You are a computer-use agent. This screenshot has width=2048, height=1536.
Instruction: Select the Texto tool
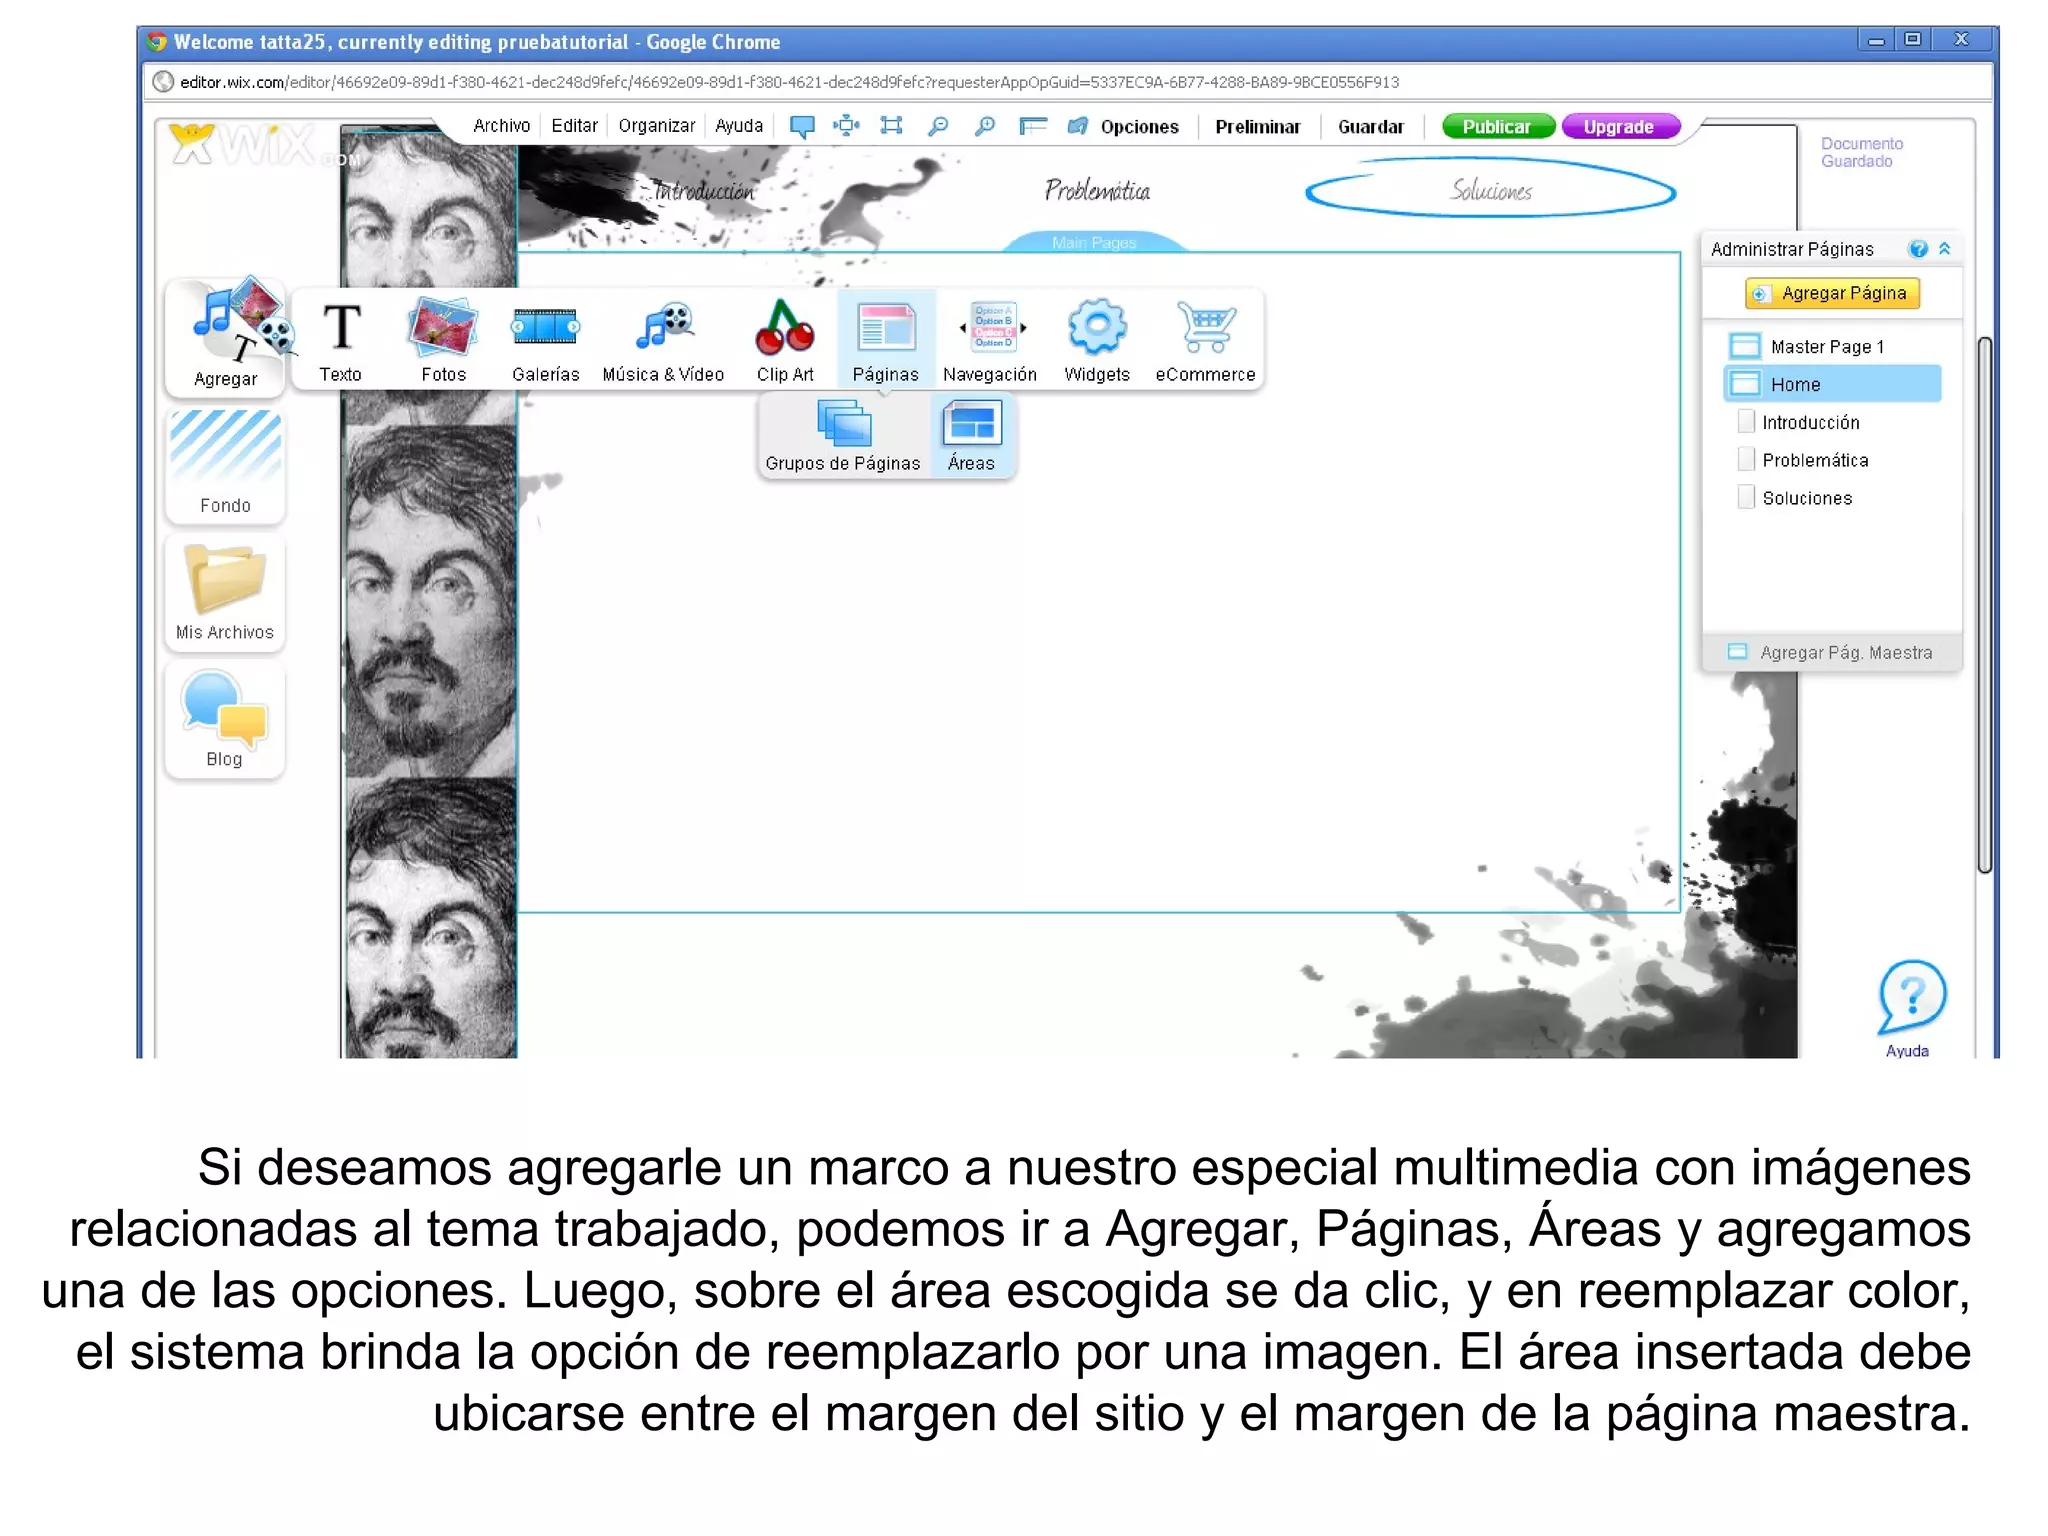pos(341,340)
